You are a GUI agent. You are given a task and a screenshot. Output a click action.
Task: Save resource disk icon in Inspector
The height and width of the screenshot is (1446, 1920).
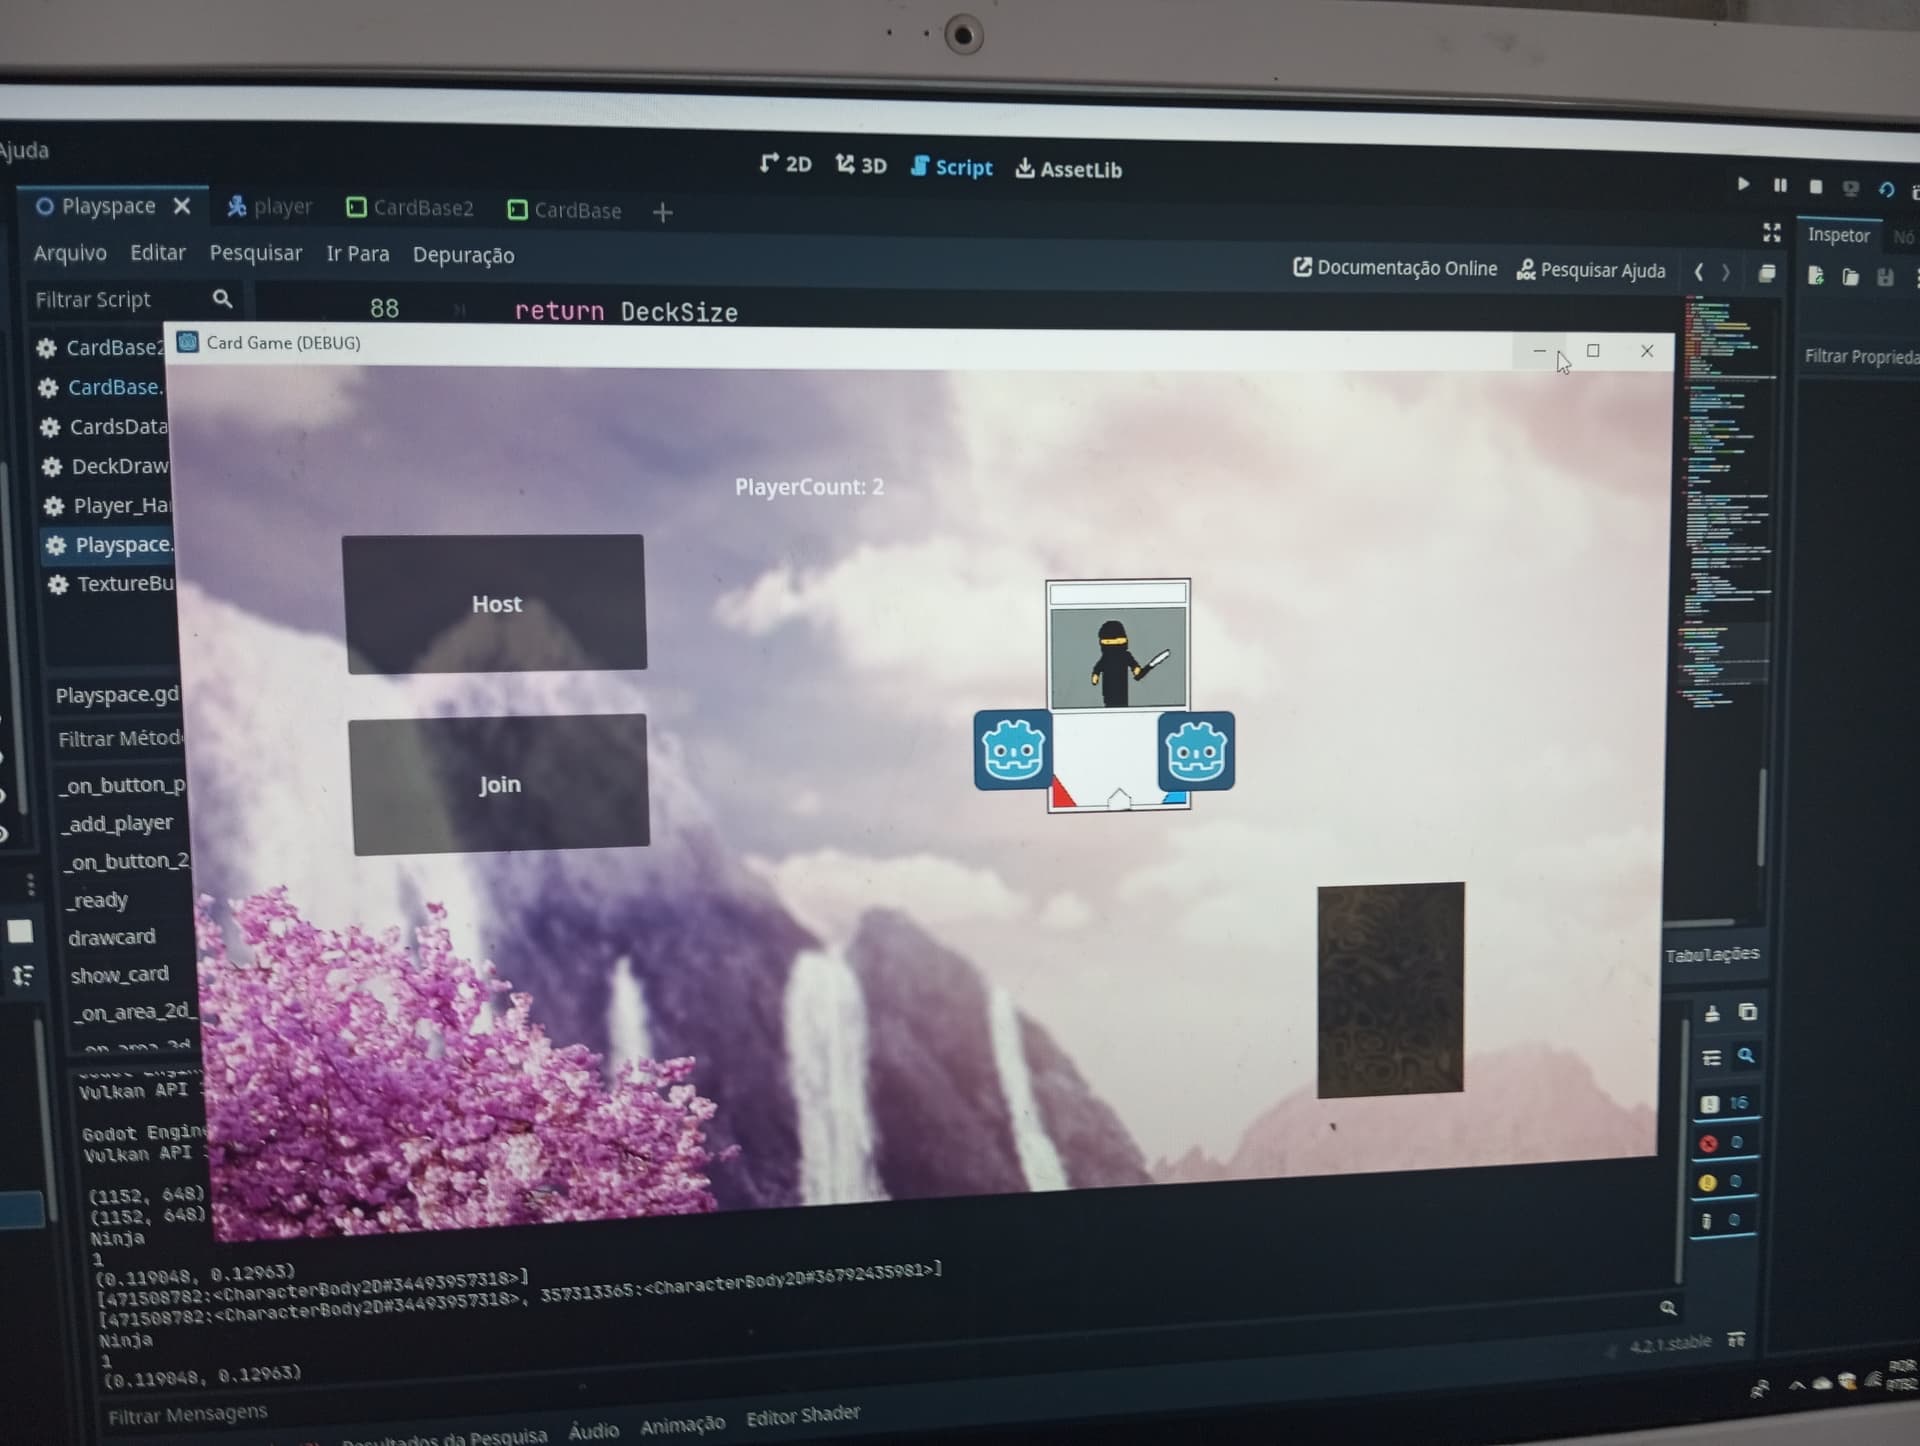1885,277
